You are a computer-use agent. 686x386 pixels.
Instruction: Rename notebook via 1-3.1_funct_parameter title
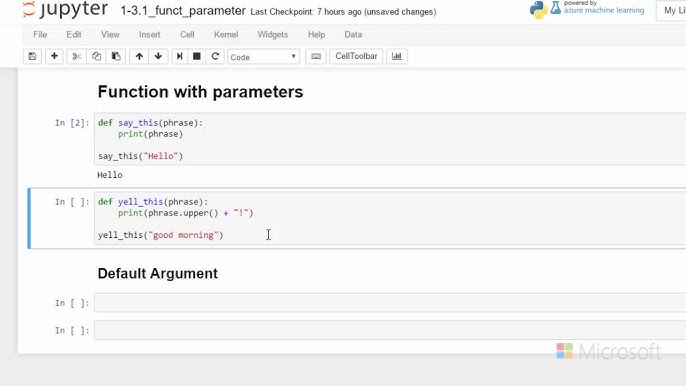(x=183, y=11)
